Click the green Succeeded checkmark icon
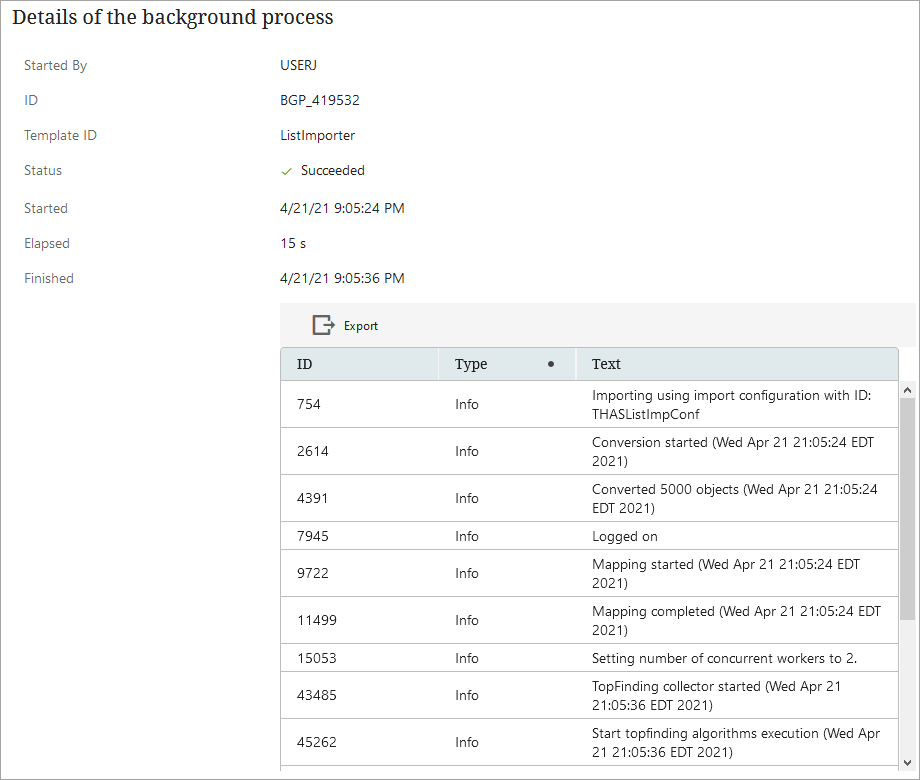The width and height of the screenshot is (920, 780). tap(286, 171)
